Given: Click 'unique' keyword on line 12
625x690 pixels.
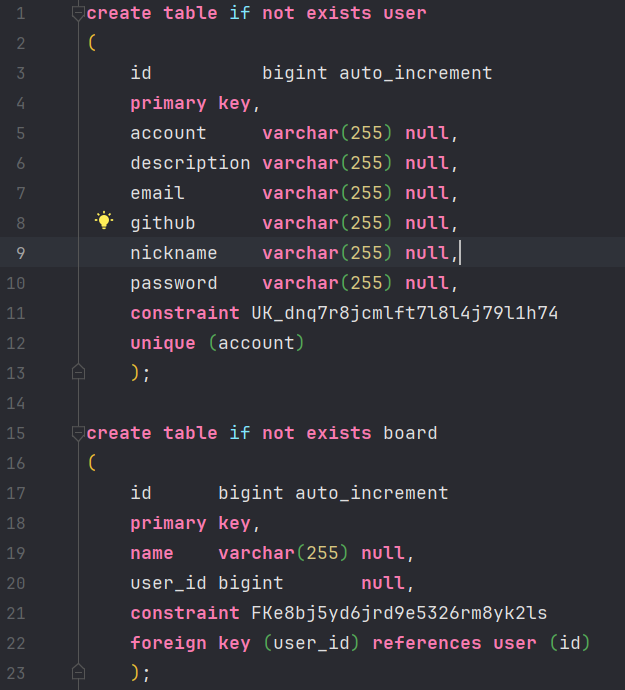Looking at the screenshot, I should click(x=163, y=343).
